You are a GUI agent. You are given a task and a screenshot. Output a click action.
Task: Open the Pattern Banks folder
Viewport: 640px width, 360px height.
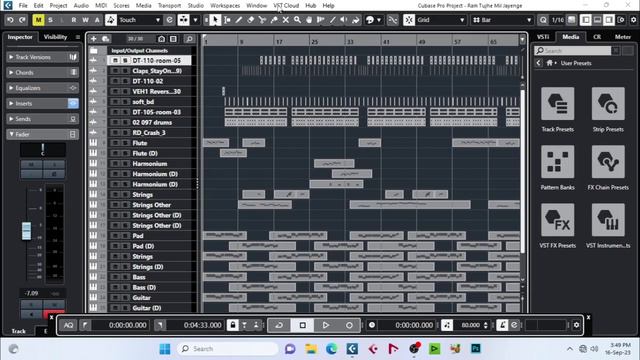(x=558, y=162)
